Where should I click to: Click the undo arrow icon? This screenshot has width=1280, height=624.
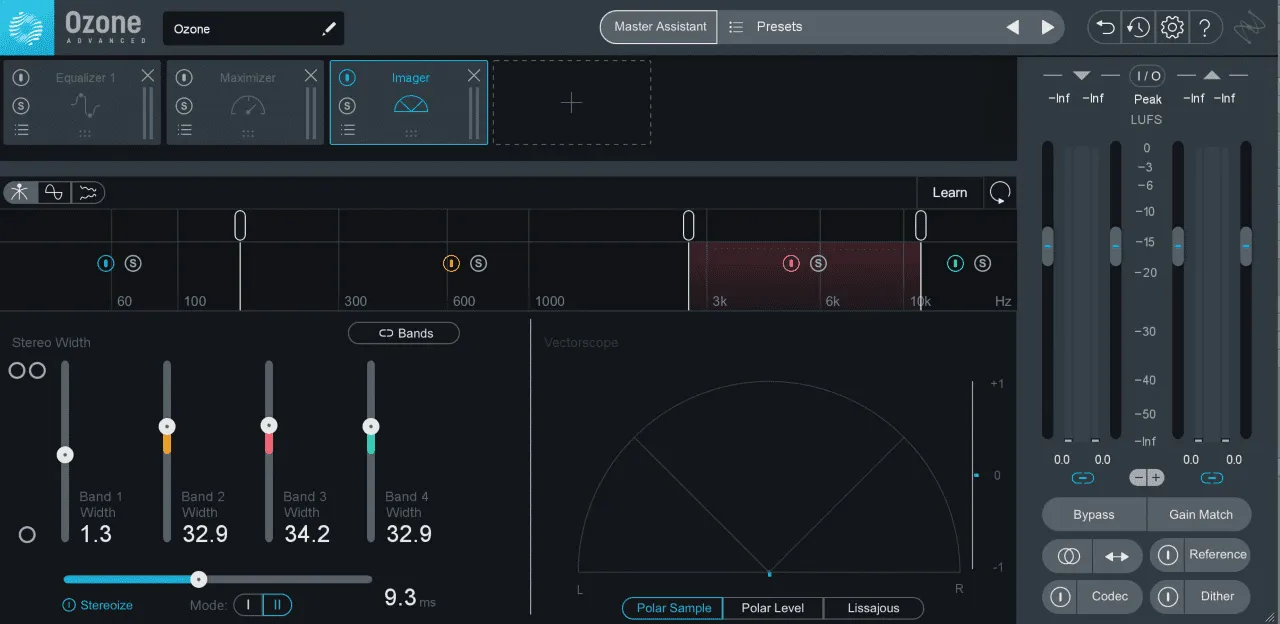point(1106,27)
